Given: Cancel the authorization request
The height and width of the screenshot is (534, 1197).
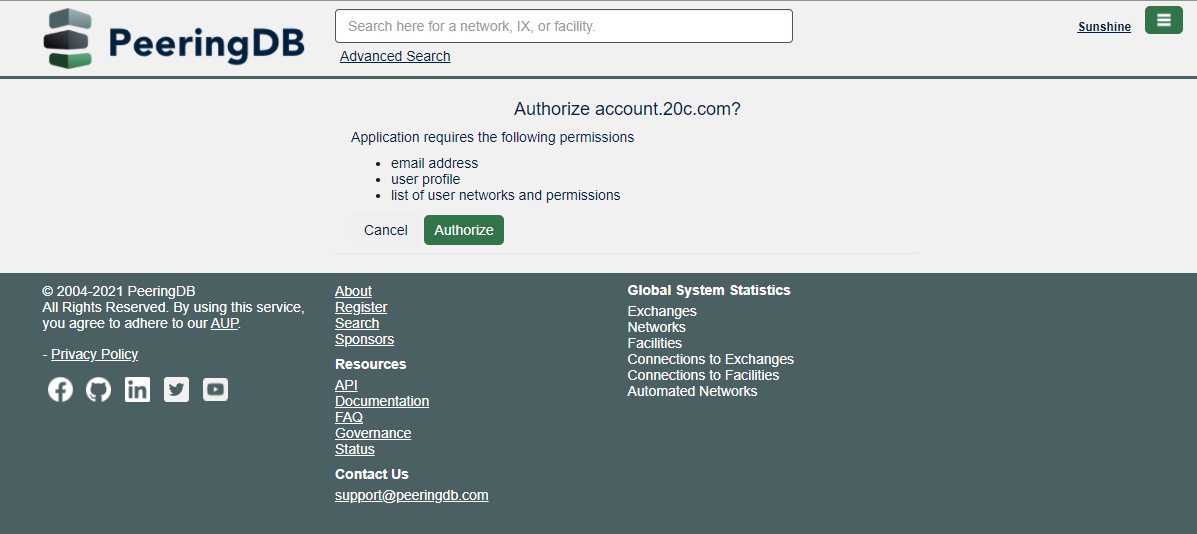Looking at the screenshot, I should (385, 230).
